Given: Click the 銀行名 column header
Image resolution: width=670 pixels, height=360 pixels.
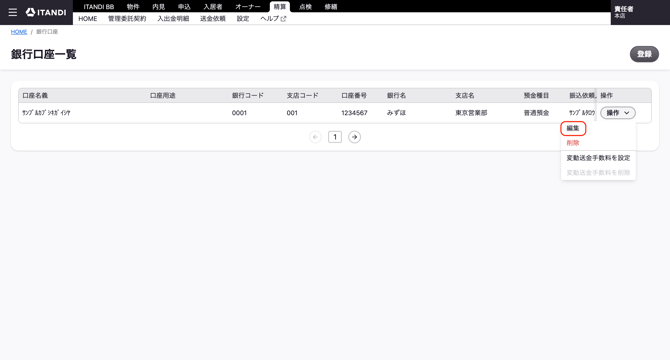Looking at the screenshot, I should (397, 96).
